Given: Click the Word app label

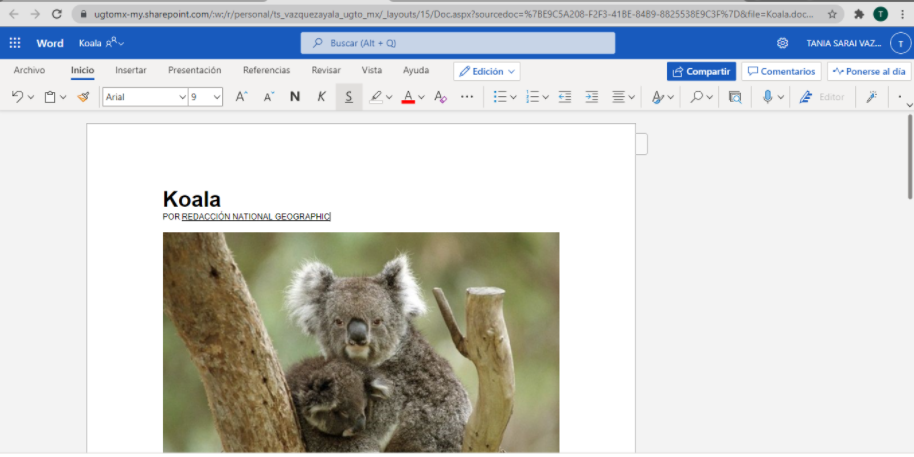Looking at the screenshot, I should click(x=50, y=43).
